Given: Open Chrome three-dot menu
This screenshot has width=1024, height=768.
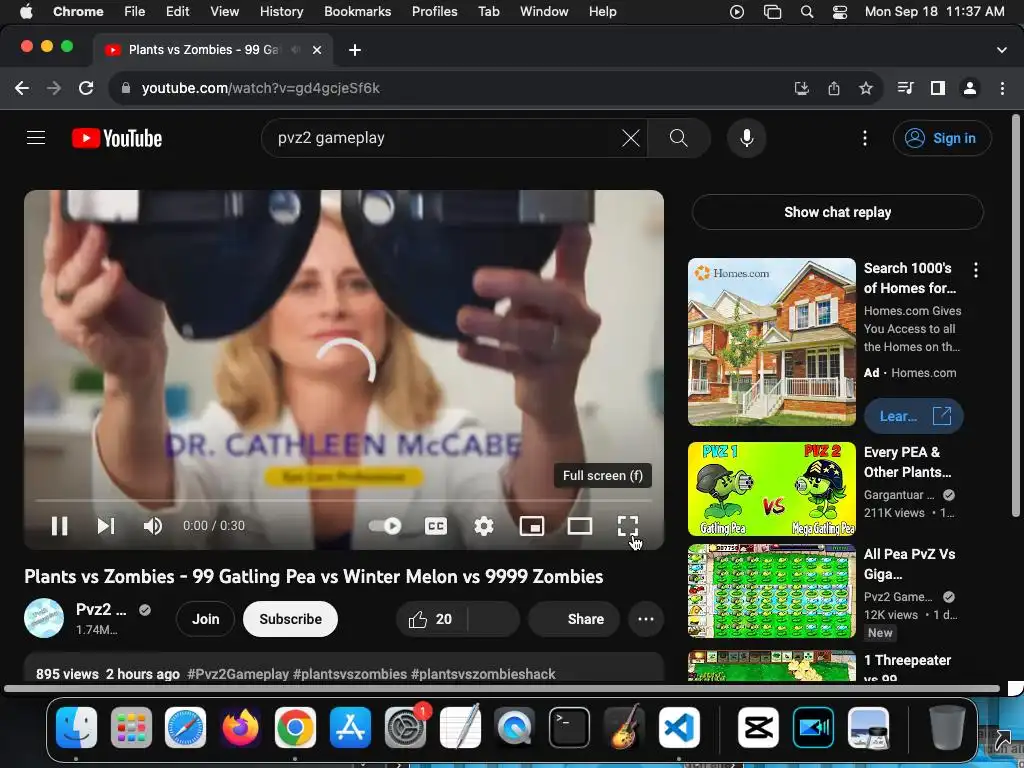Looking at the screenshot, I should (1002, 88).
